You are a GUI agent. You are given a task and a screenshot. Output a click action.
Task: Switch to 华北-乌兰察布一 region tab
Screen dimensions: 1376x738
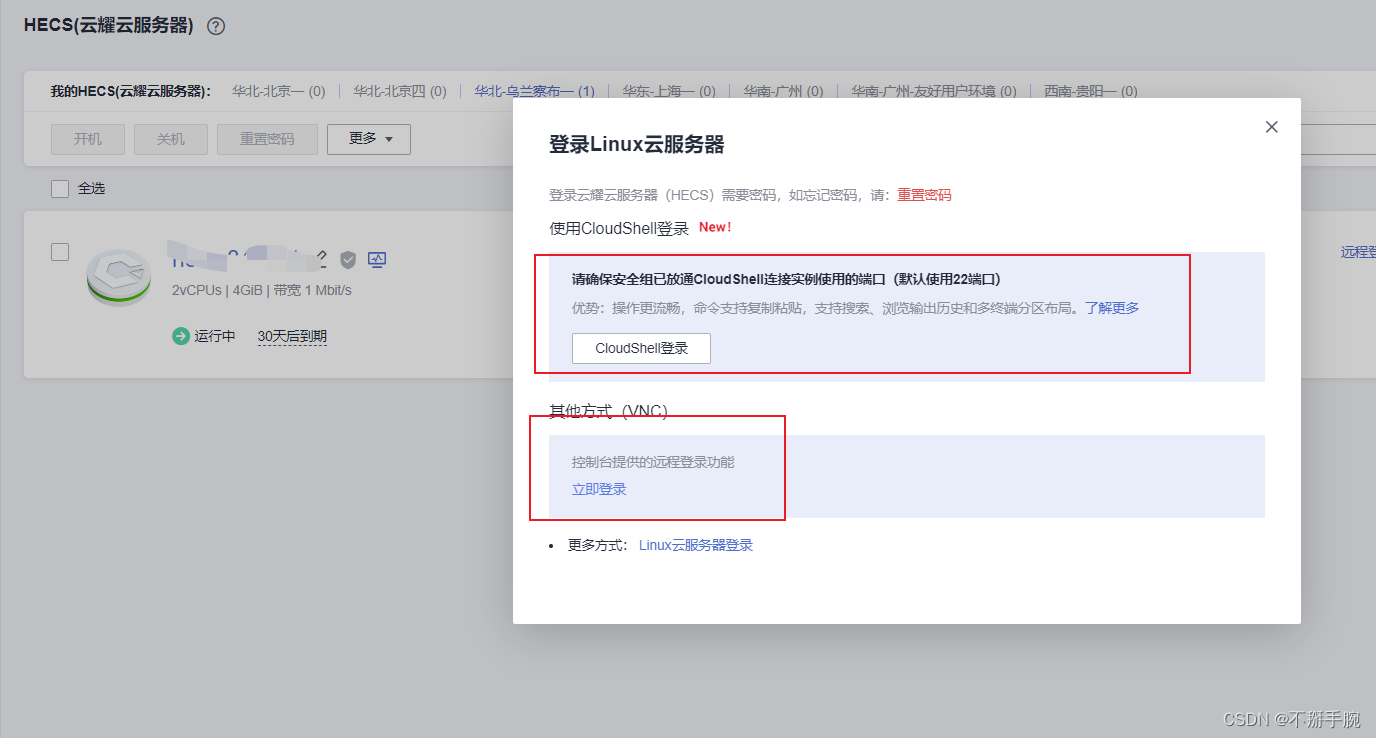pos(535,91)
